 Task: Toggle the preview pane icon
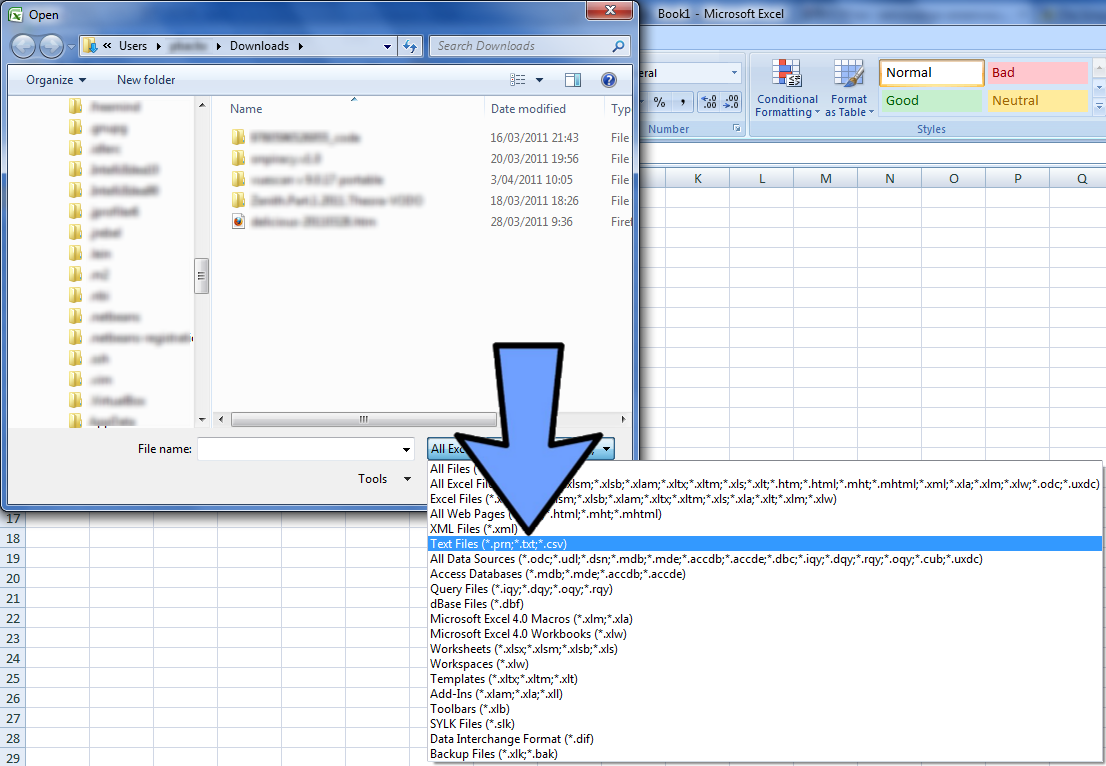(x=573, y=80)
